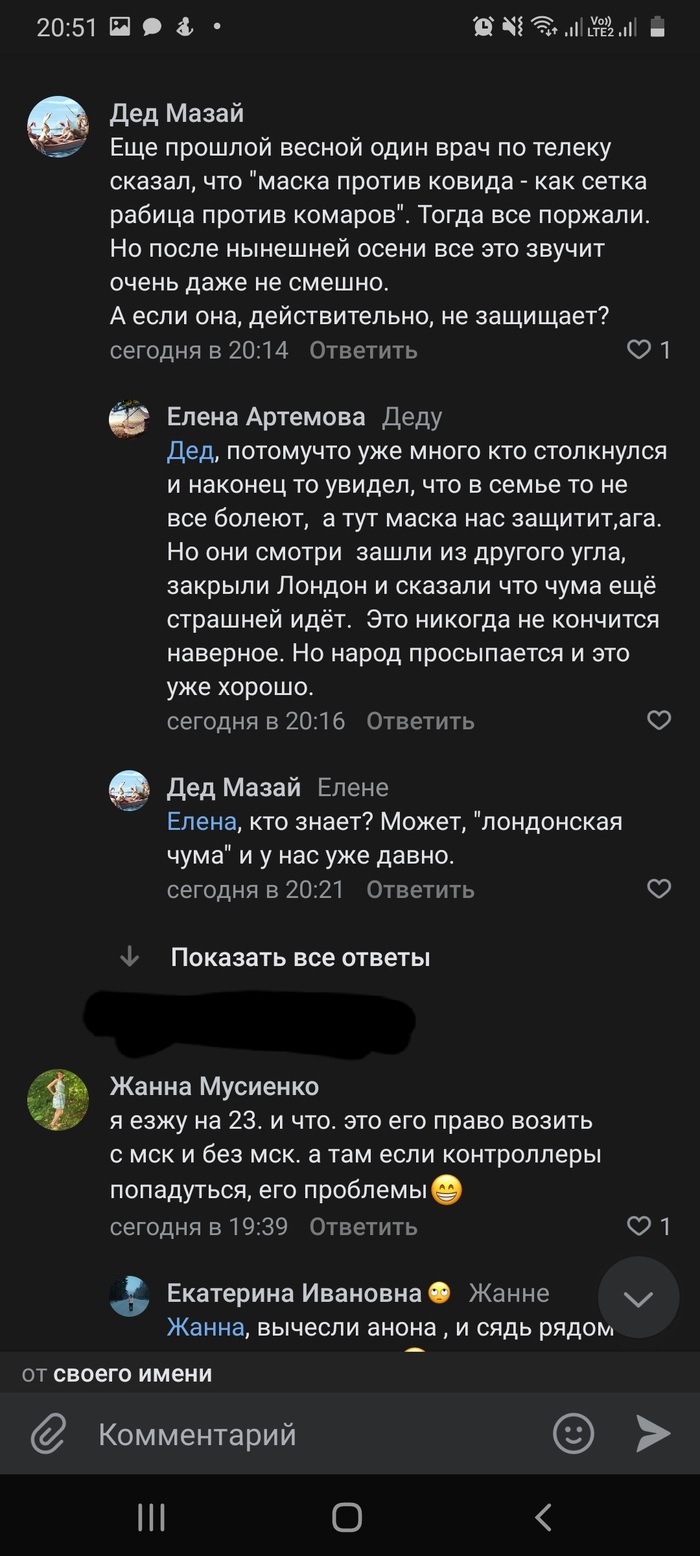
Task: Open the recent apps navigation button
Action: pyautogui.click(x=151, y=1517)
